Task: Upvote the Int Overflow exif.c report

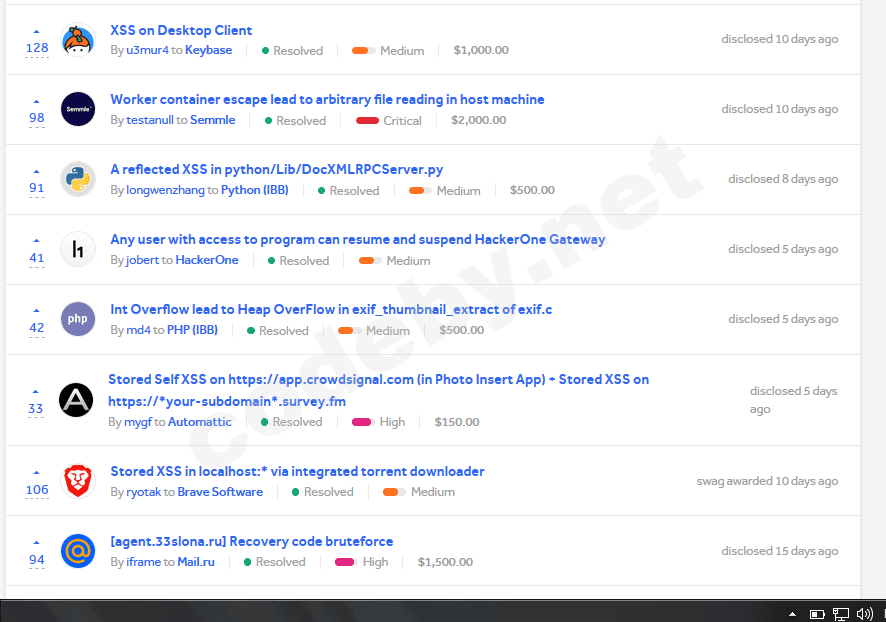Action: [37, 311]
